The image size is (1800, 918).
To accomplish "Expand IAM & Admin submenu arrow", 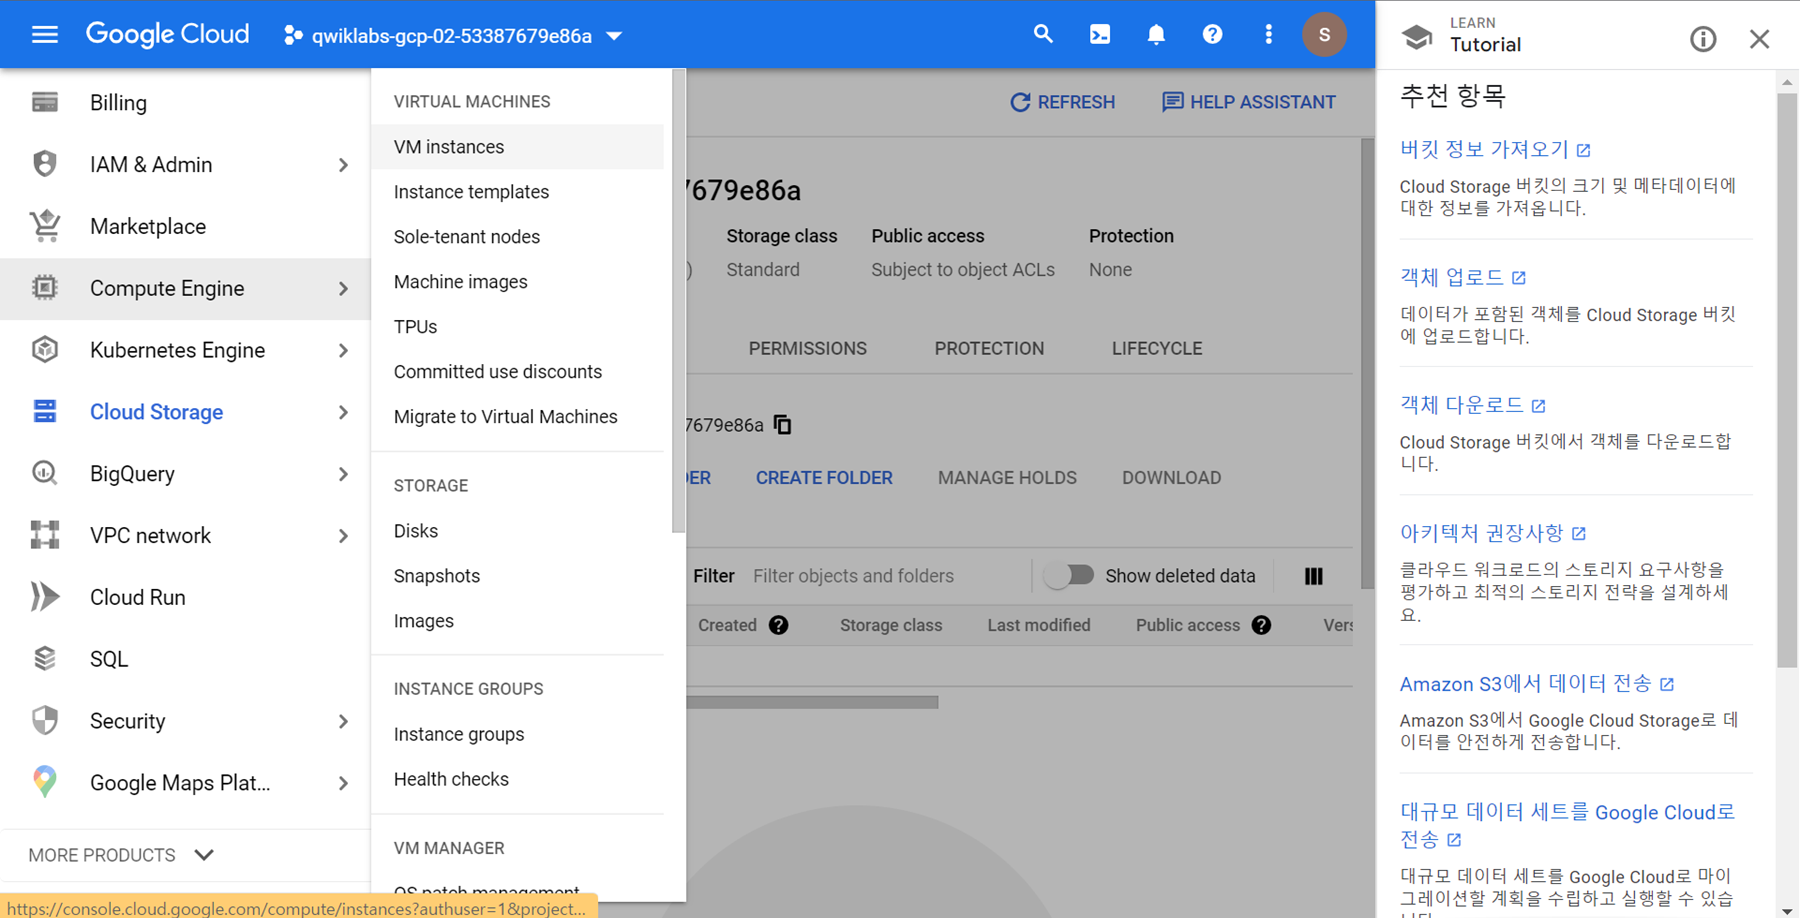I will click(x=343, y=165).
